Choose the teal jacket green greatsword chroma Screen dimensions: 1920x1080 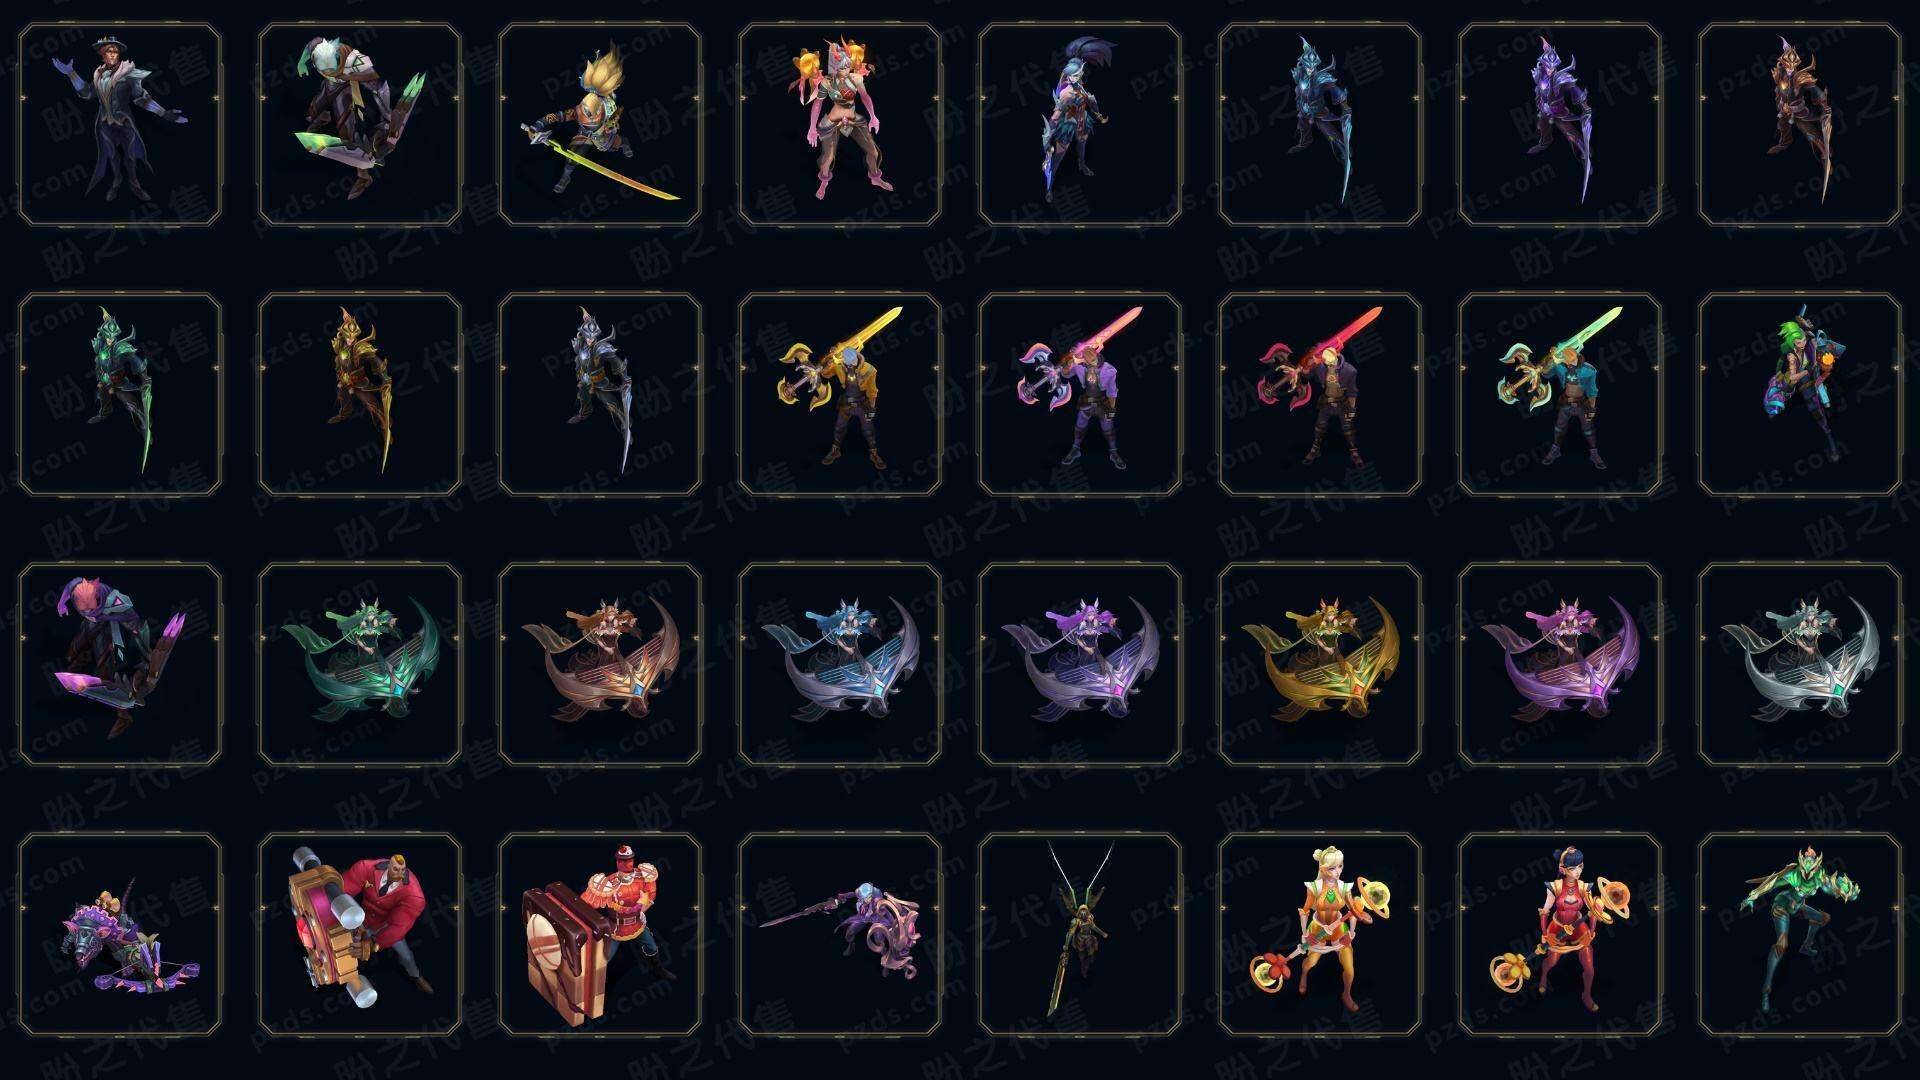tap(1560, 394)
